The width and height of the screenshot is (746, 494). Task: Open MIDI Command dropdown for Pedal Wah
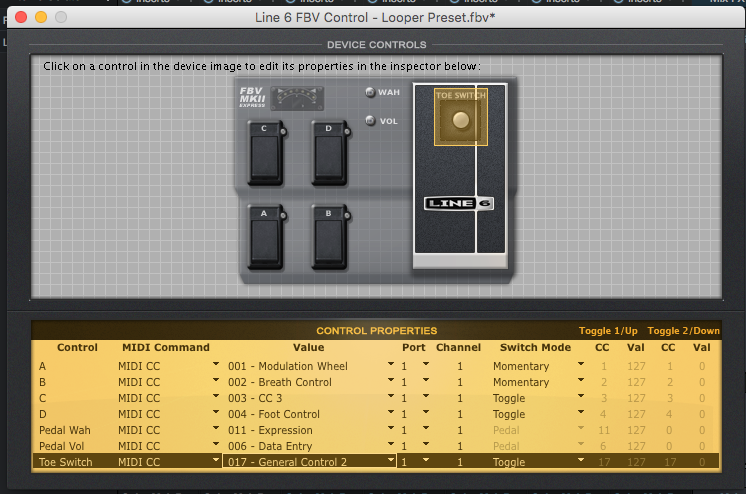tap(216, 428)
